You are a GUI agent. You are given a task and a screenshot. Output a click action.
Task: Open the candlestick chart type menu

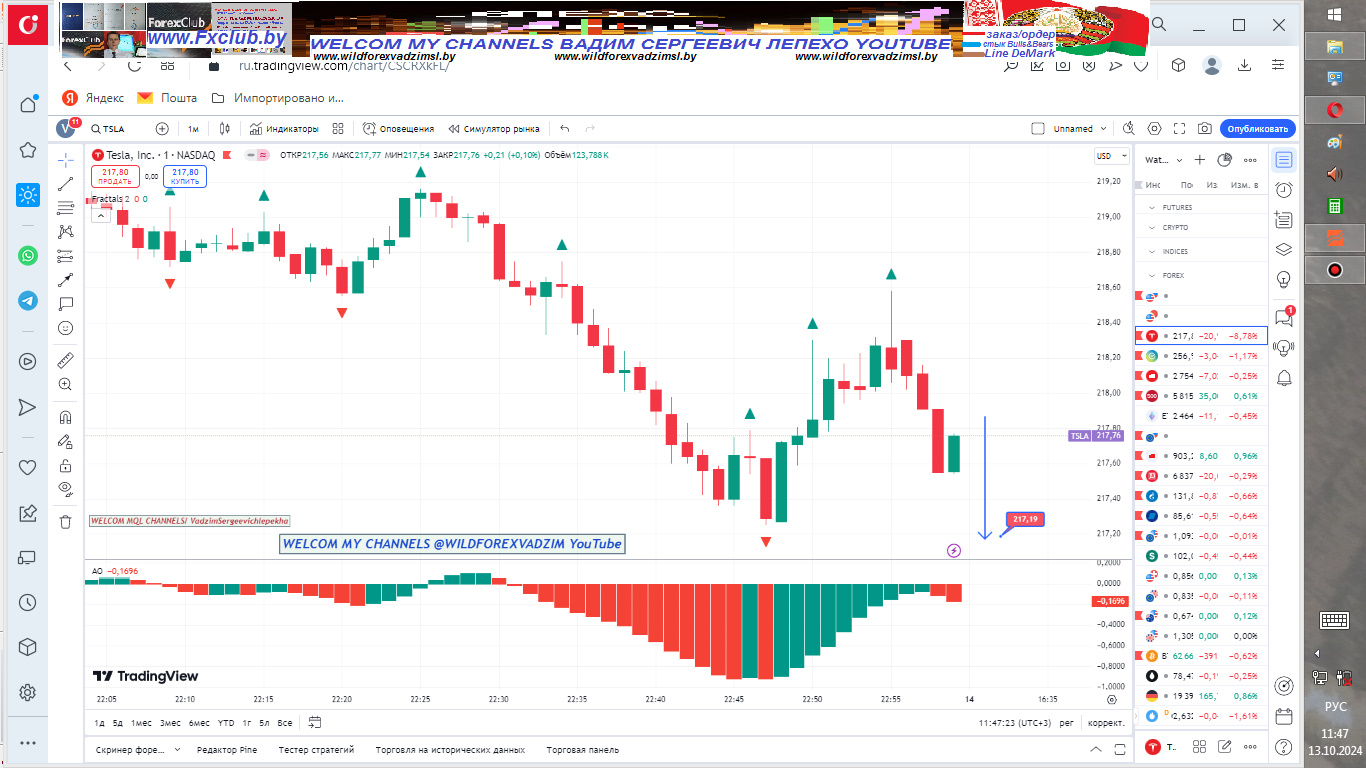coord(225,129)
